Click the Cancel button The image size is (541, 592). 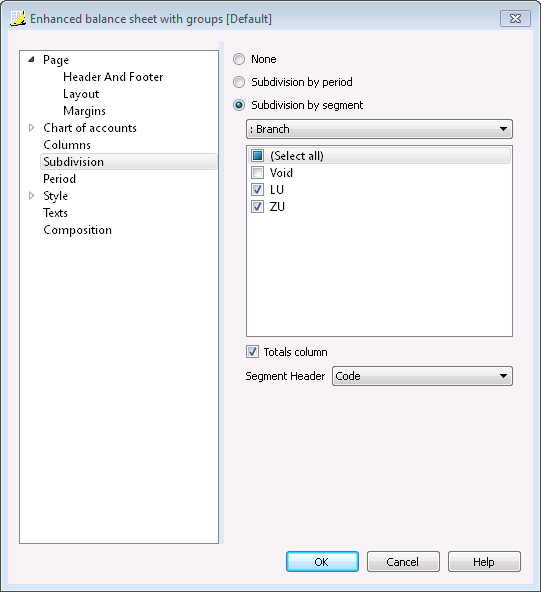coord(403,562)
